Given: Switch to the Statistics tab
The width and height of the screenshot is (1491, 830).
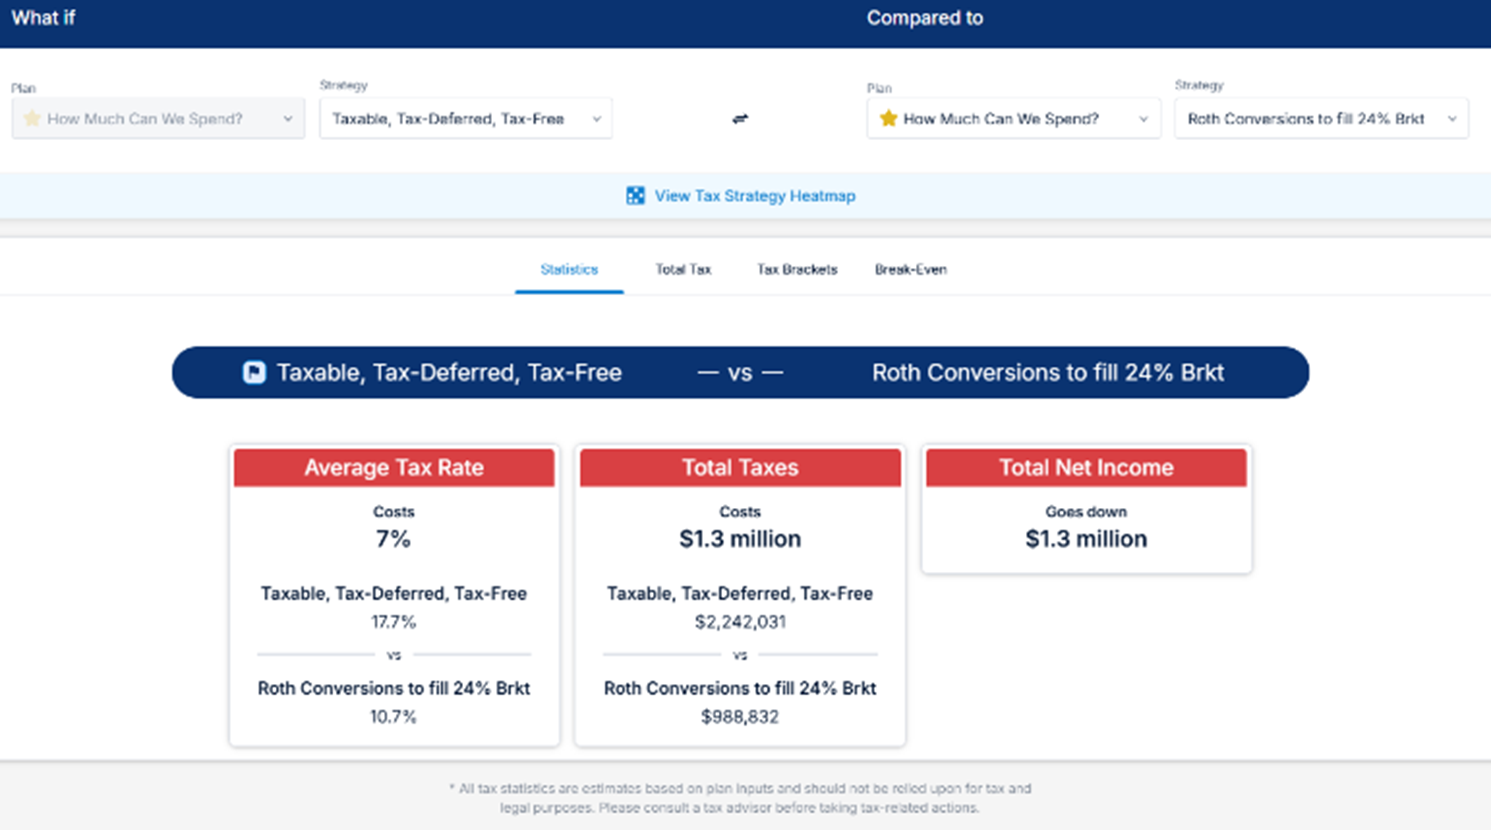Looking at the screenshot, I should [x=569, y=270].
